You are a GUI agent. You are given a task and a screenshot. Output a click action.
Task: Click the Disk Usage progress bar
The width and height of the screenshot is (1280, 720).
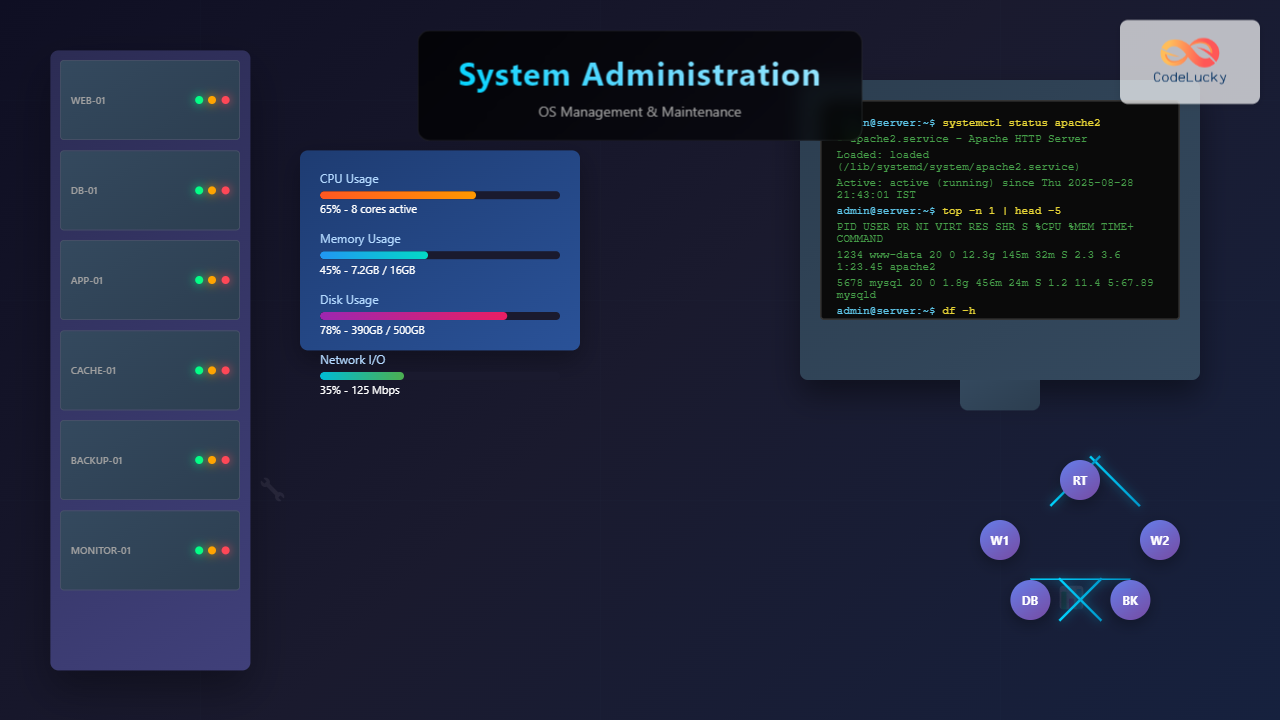point(439,315)
